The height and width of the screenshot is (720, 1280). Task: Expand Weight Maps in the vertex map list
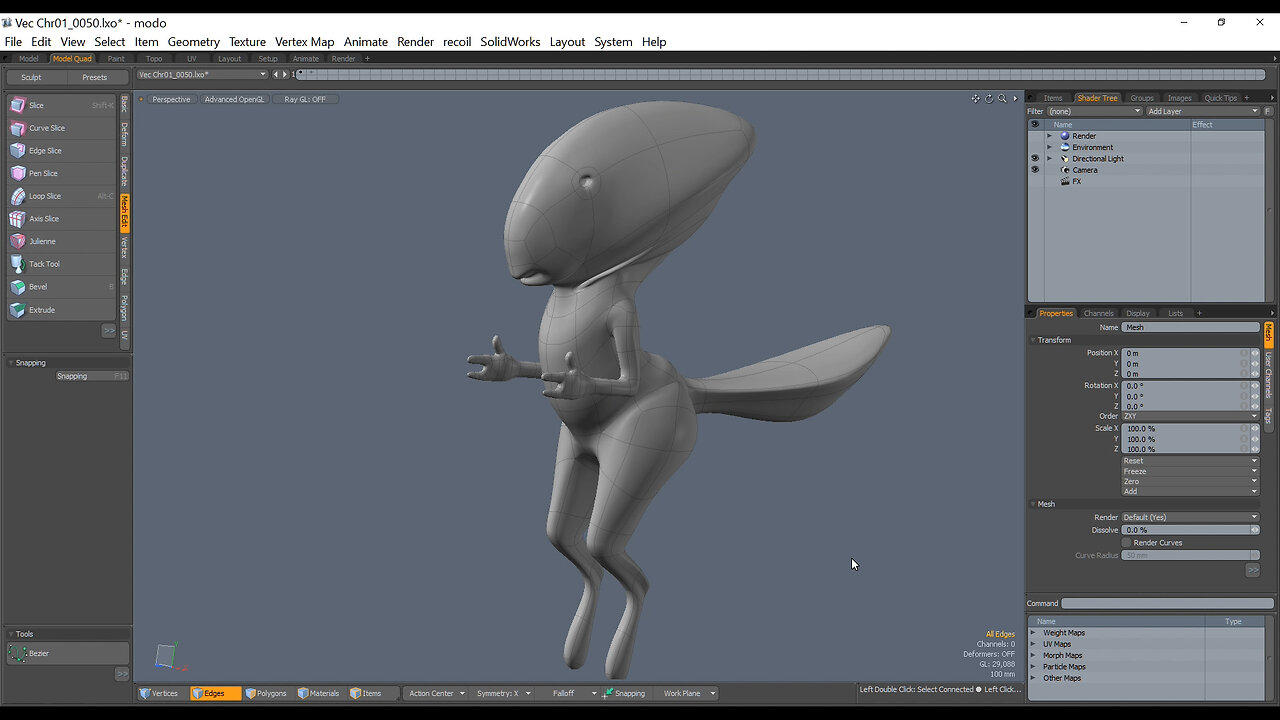(x=1033, y=632)
